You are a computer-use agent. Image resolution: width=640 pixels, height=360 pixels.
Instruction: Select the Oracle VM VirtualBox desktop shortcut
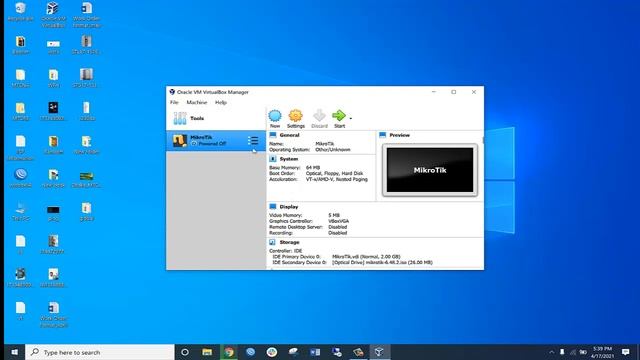click(53, 14)
